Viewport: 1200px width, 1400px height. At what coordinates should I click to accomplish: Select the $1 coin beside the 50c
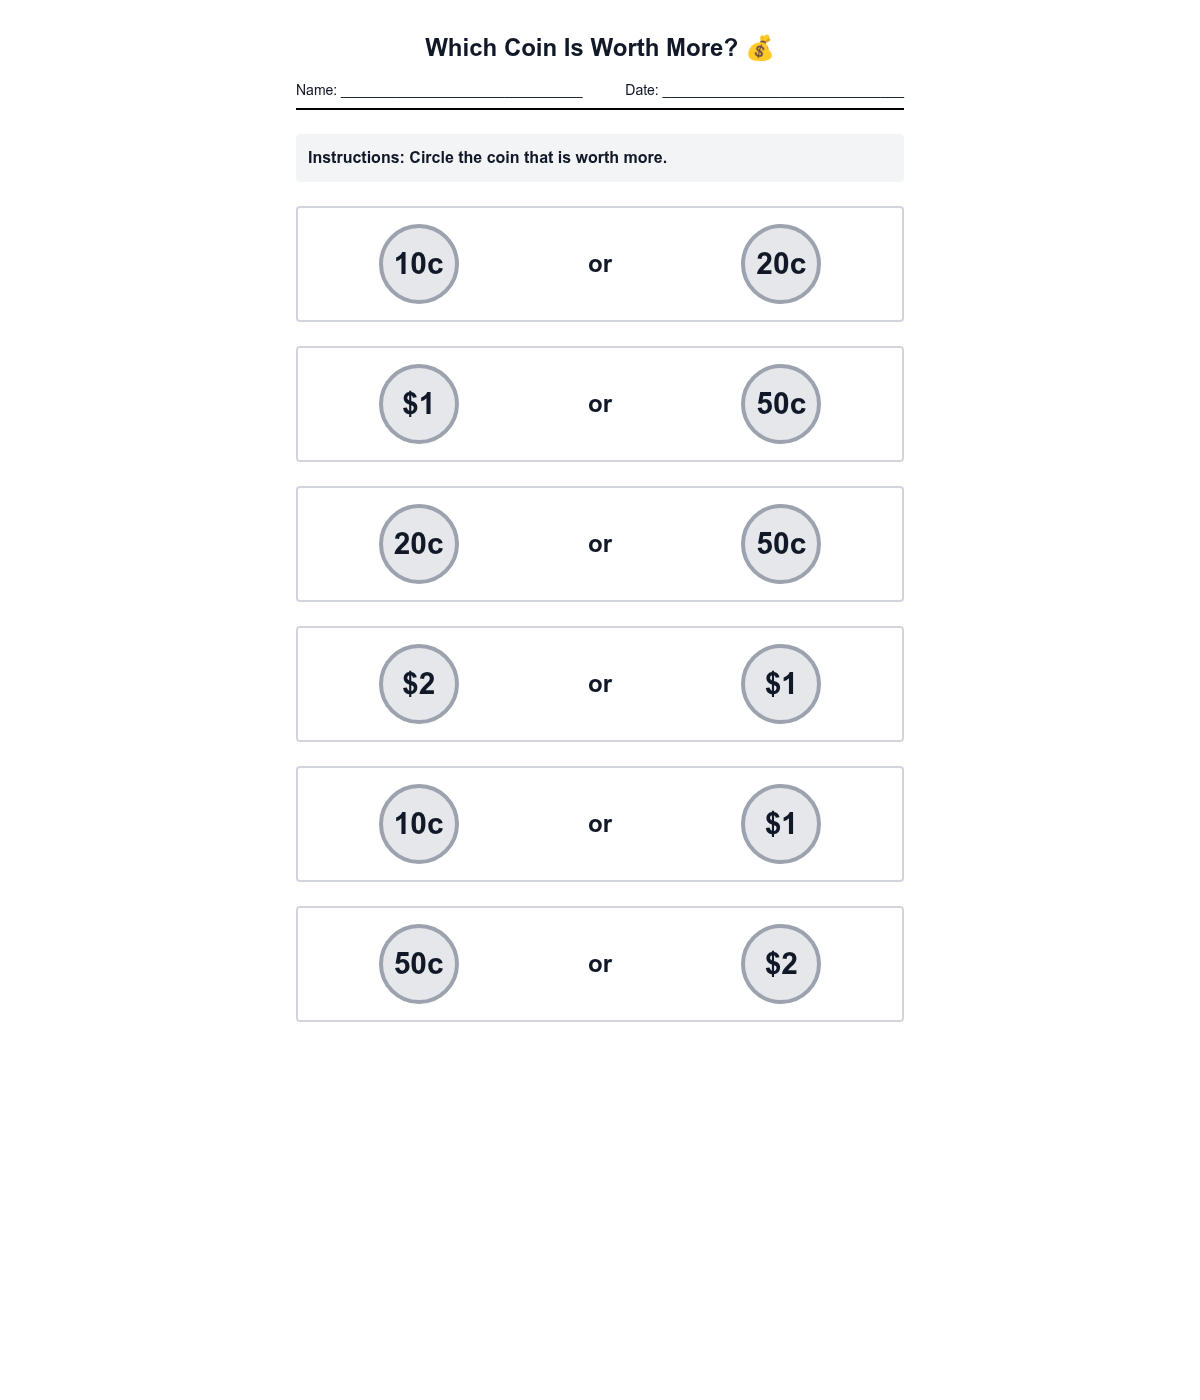(419, 404)
